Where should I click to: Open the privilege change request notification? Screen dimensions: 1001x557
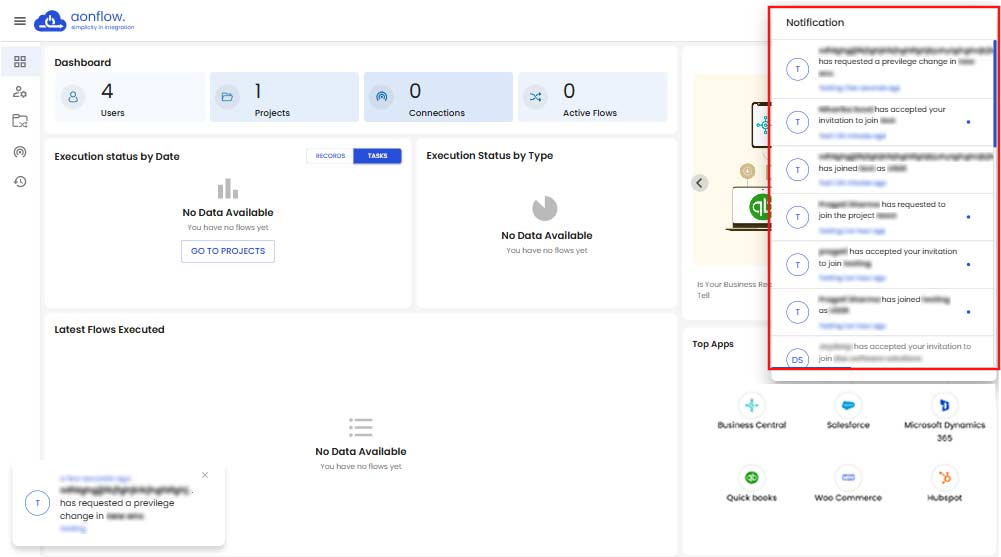(x=880, y=67)
